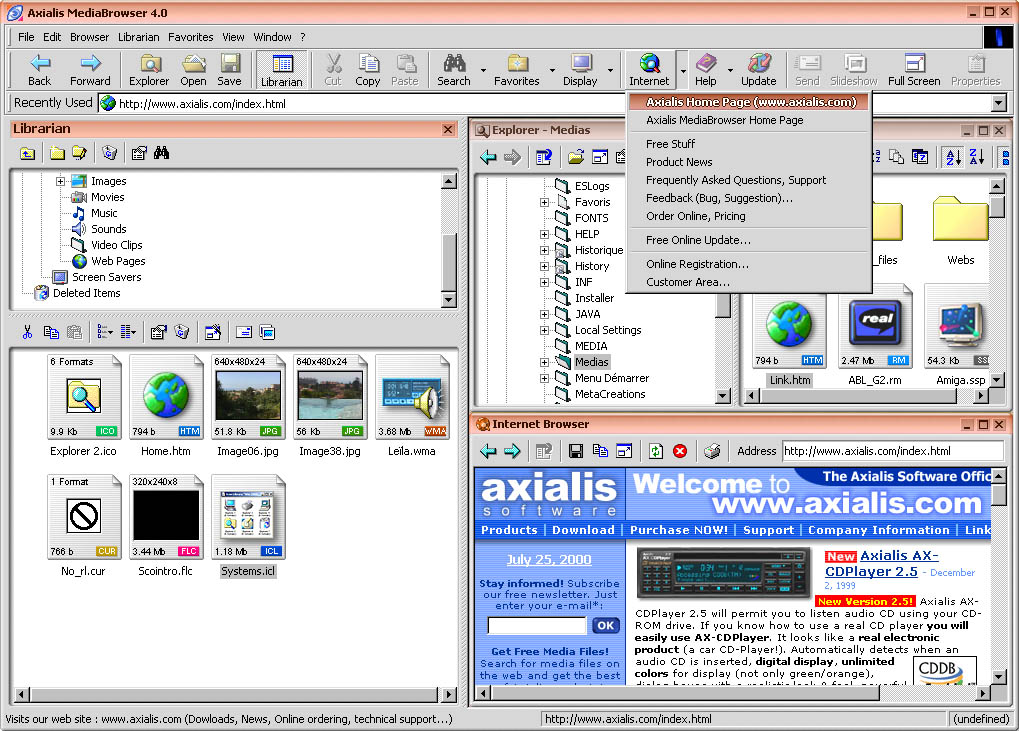This screenshot has height=731, width=1019.
Task: Expand the Favoris folder in Explorer tree
Action: coord(545,202)
